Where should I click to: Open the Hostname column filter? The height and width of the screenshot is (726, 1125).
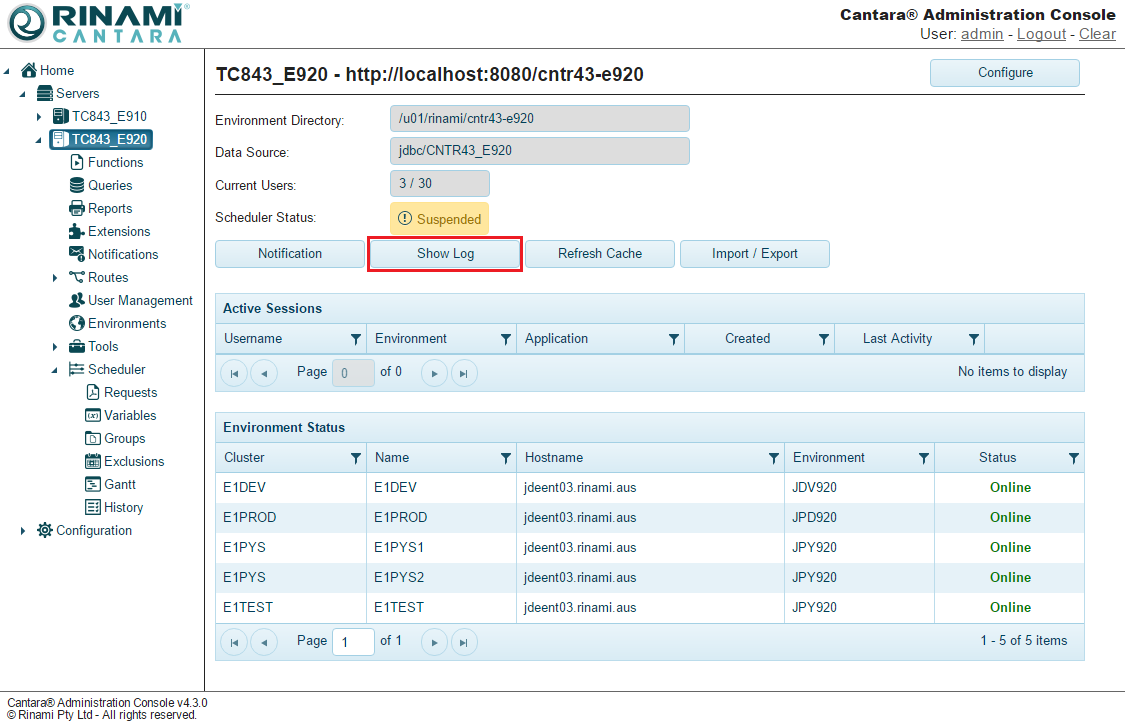point(773,458)
